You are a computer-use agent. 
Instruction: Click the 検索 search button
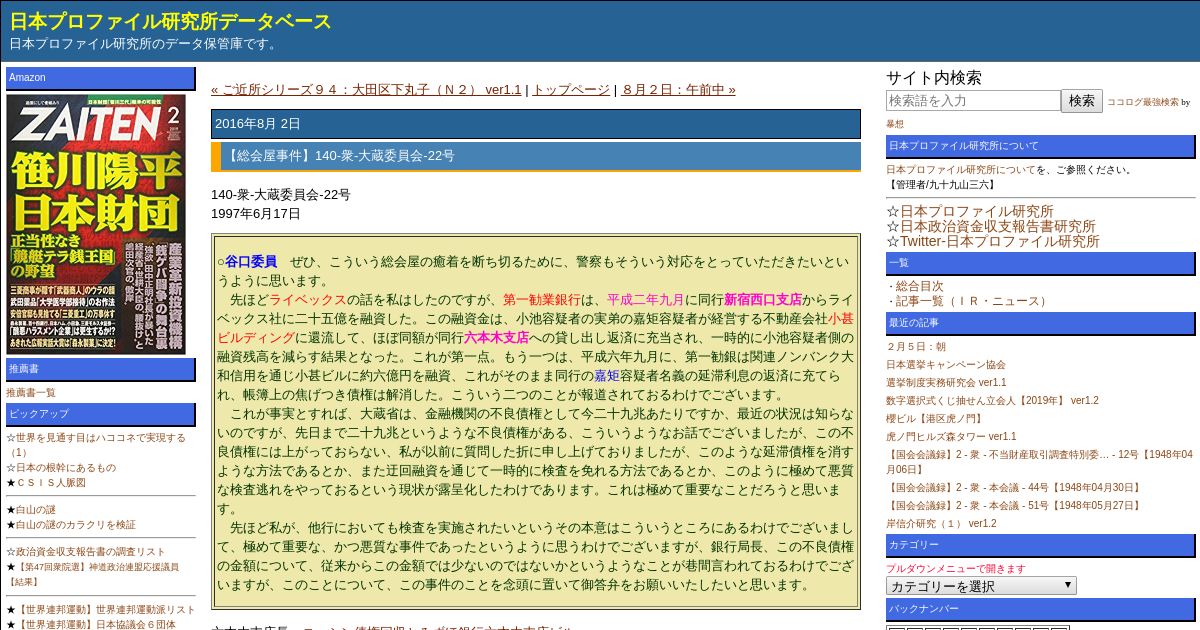point(1082,101)
